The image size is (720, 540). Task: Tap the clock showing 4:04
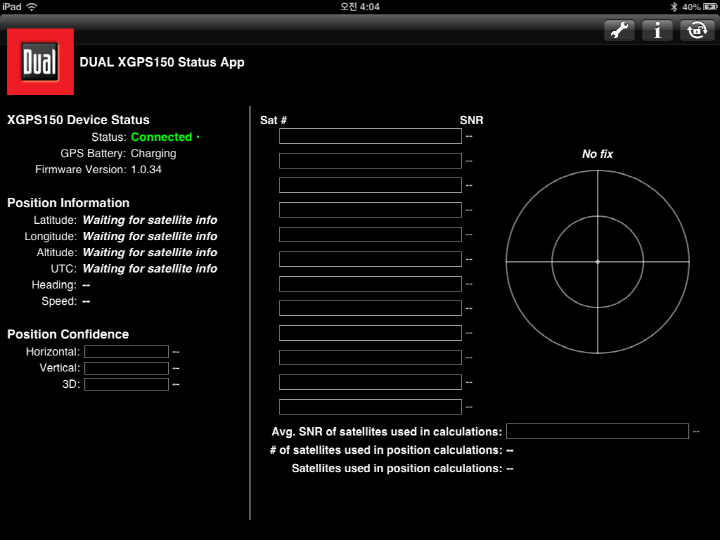point(360,6)
